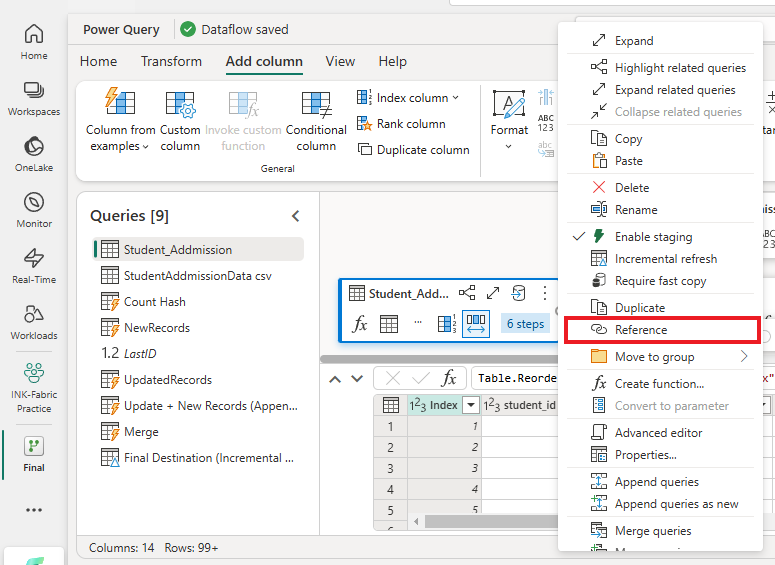This screenshot has height=565, width=775.
Task: Open Advanced editor from menu
Action: pyautogui.click(x=660, y=433)
